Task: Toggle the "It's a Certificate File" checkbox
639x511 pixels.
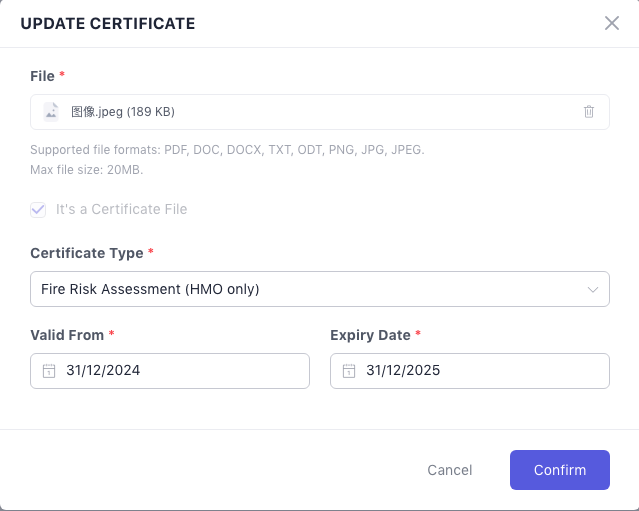Action: [x=39, y=209]
